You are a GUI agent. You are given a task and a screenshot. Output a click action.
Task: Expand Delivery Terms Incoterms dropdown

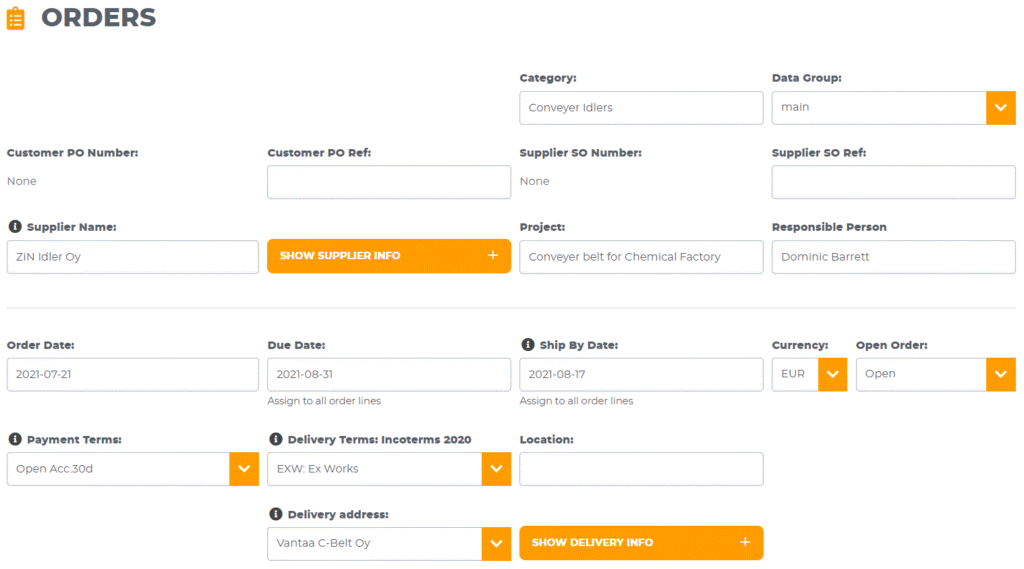point(496,469)
